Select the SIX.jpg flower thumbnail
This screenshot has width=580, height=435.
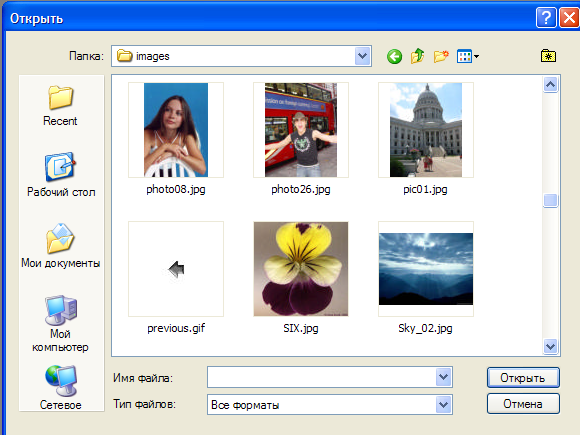click(301, 269)
